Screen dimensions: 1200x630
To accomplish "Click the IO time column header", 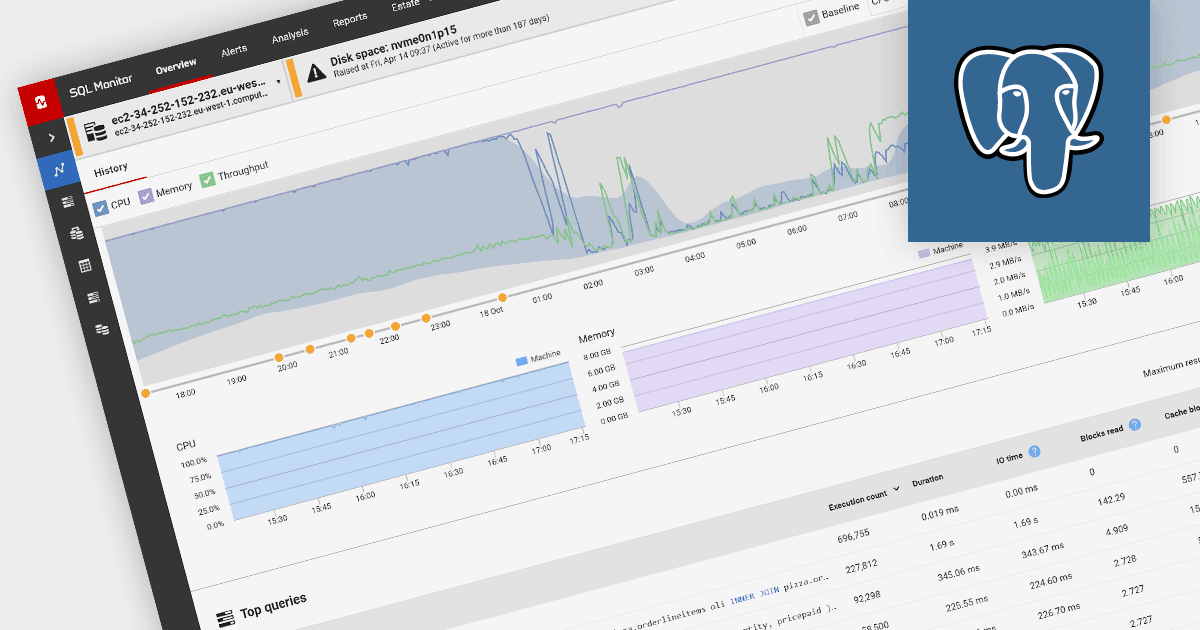I will point(1008,458).
